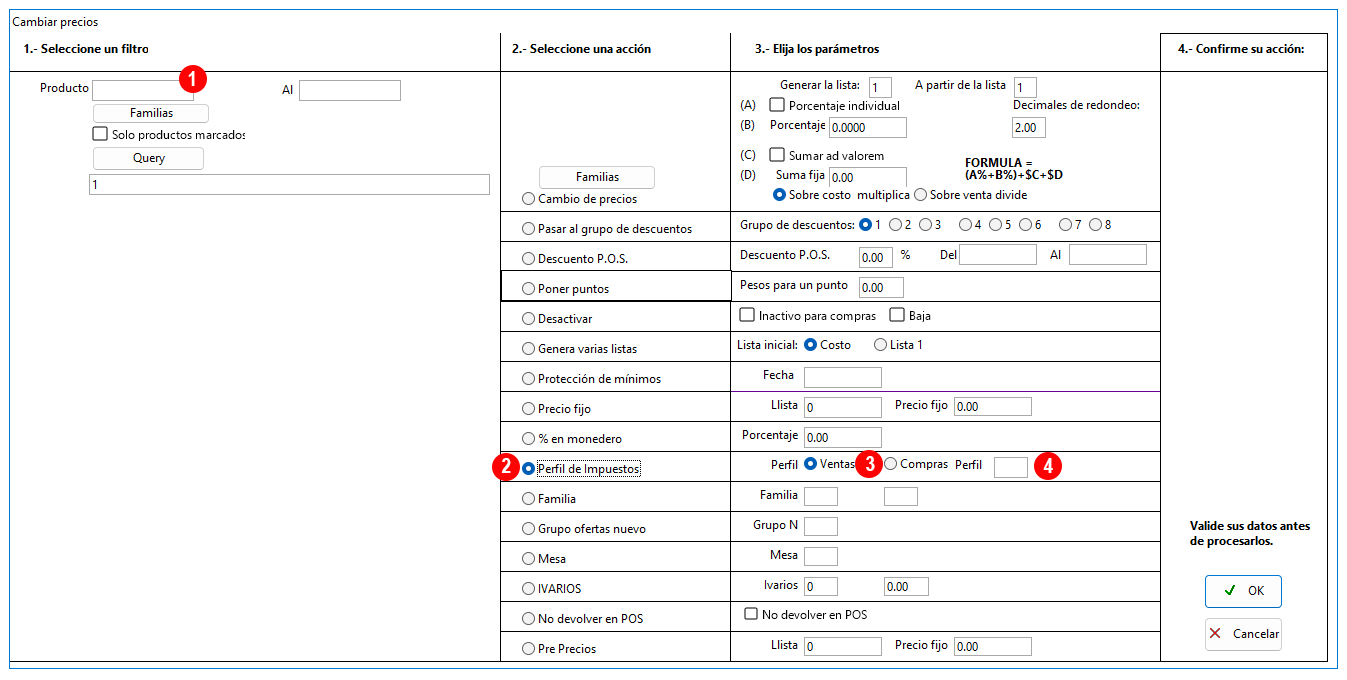Select Desactivar action
This screenshot has height=680, width=1347.
(528, 319)
